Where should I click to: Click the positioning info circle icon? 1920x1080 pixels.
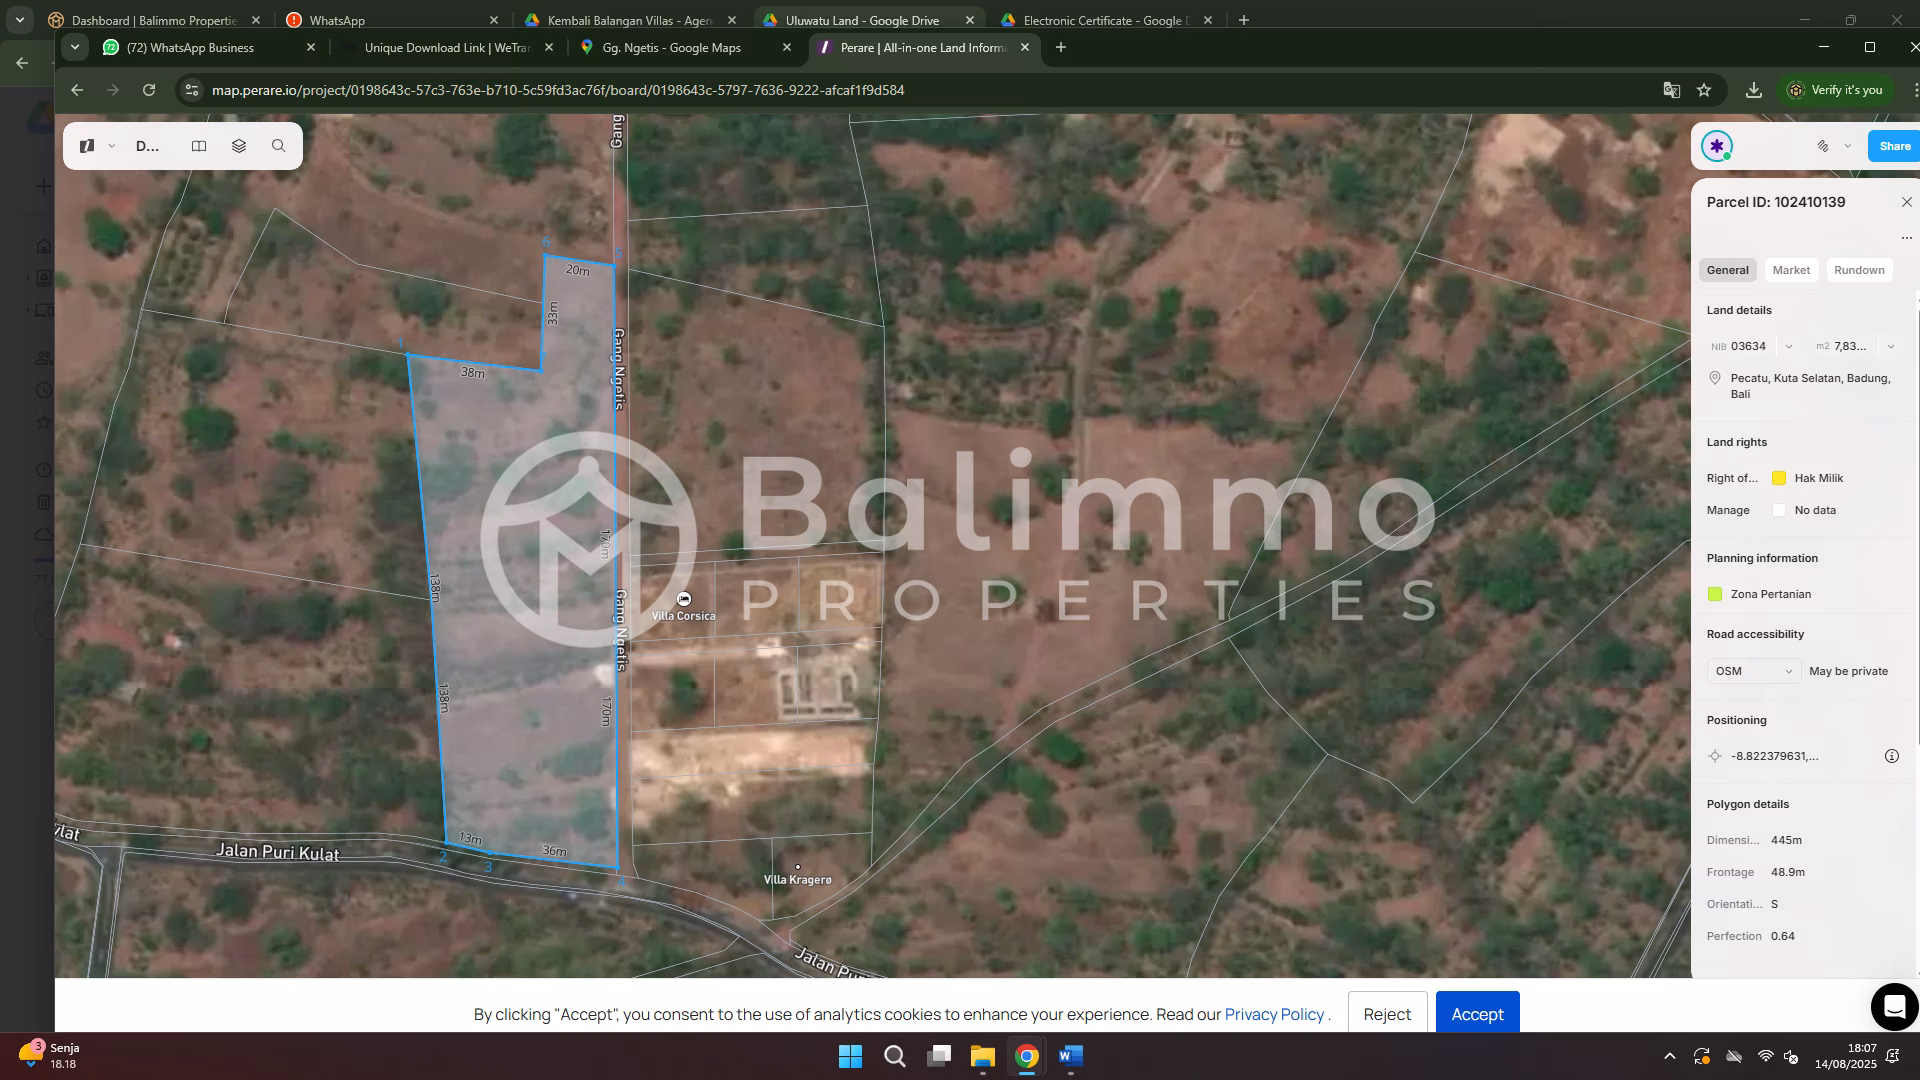pos(1891,756)
